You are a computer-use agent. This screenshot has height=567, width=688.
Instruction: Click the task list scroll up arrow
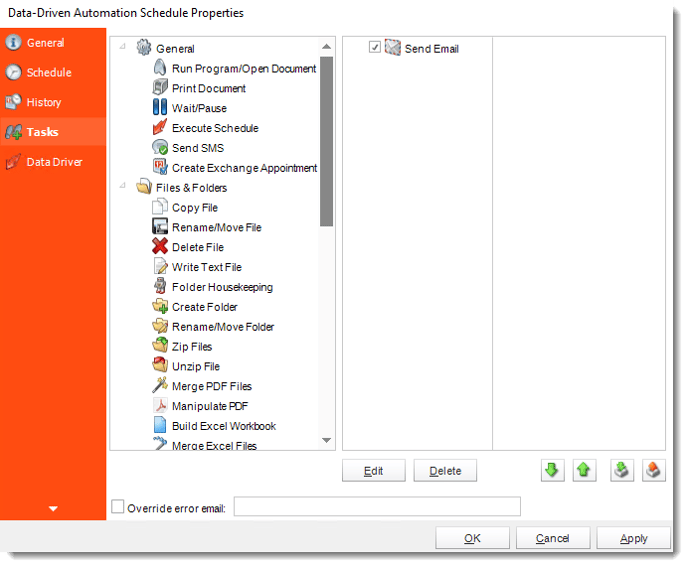326,47
